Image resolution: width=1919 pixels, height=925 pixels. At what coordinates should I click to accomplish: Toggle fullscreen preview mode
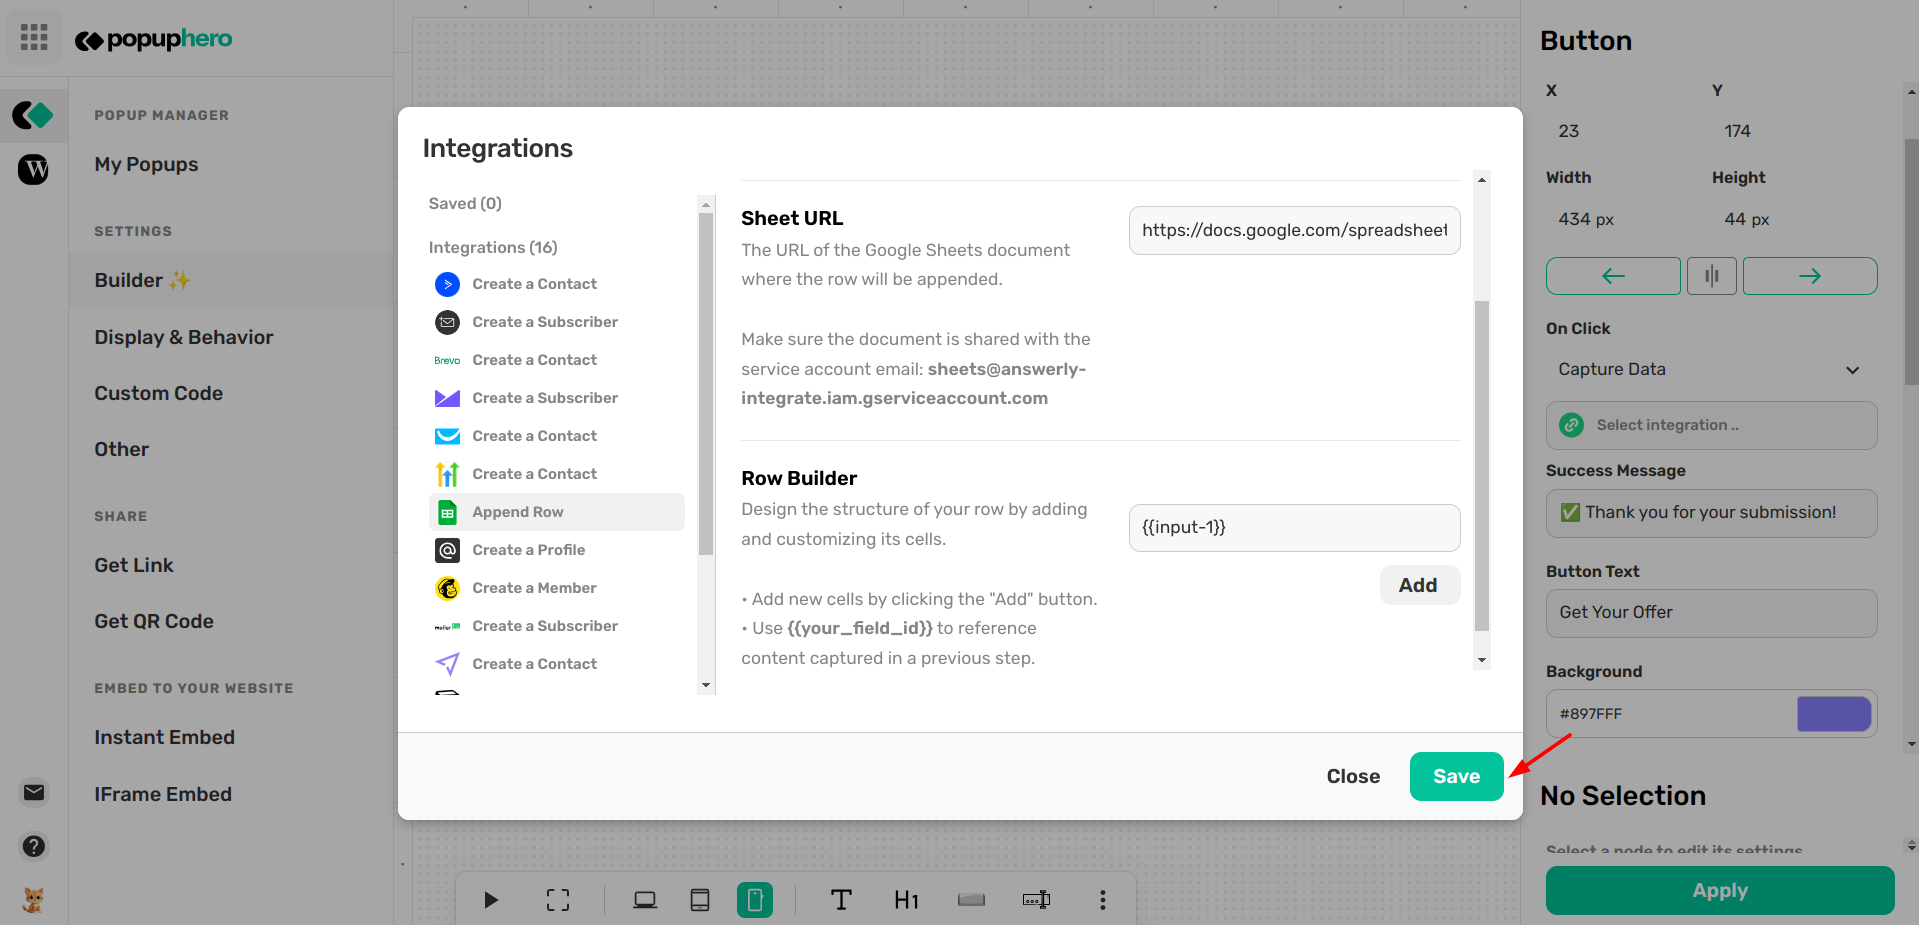557,899
